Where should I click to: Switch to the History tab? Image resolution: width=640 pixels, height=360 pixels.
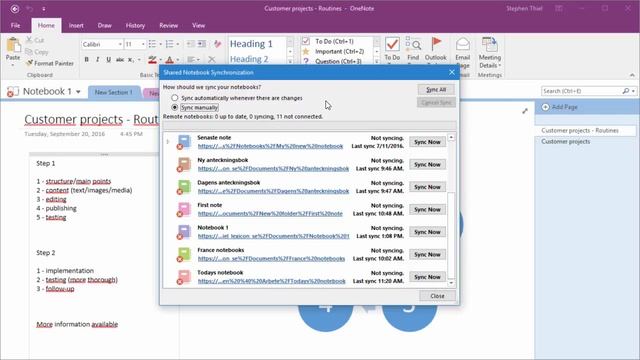[135, 25]
